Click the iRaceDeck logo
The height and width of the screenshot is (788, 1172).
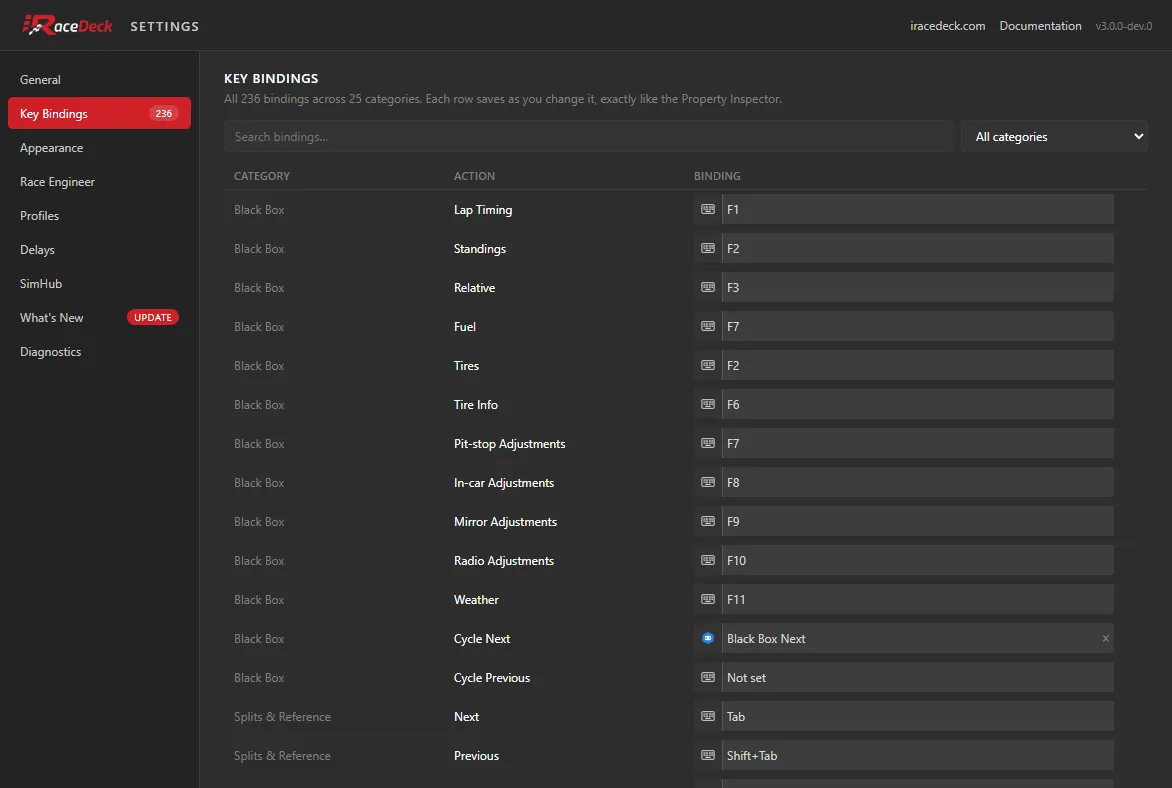(67, 25)
